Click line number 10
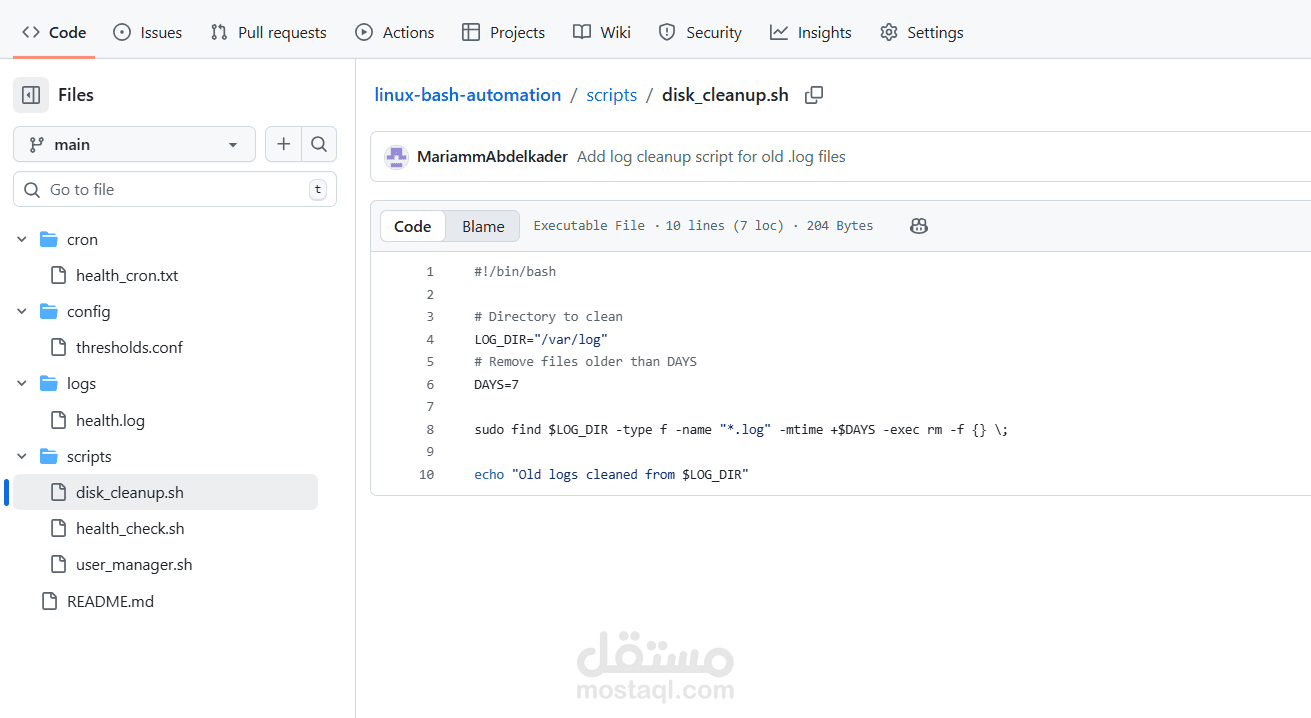The width and height of the screenshot is (1311, 718). pyautogui.click(x=427, y=475)
